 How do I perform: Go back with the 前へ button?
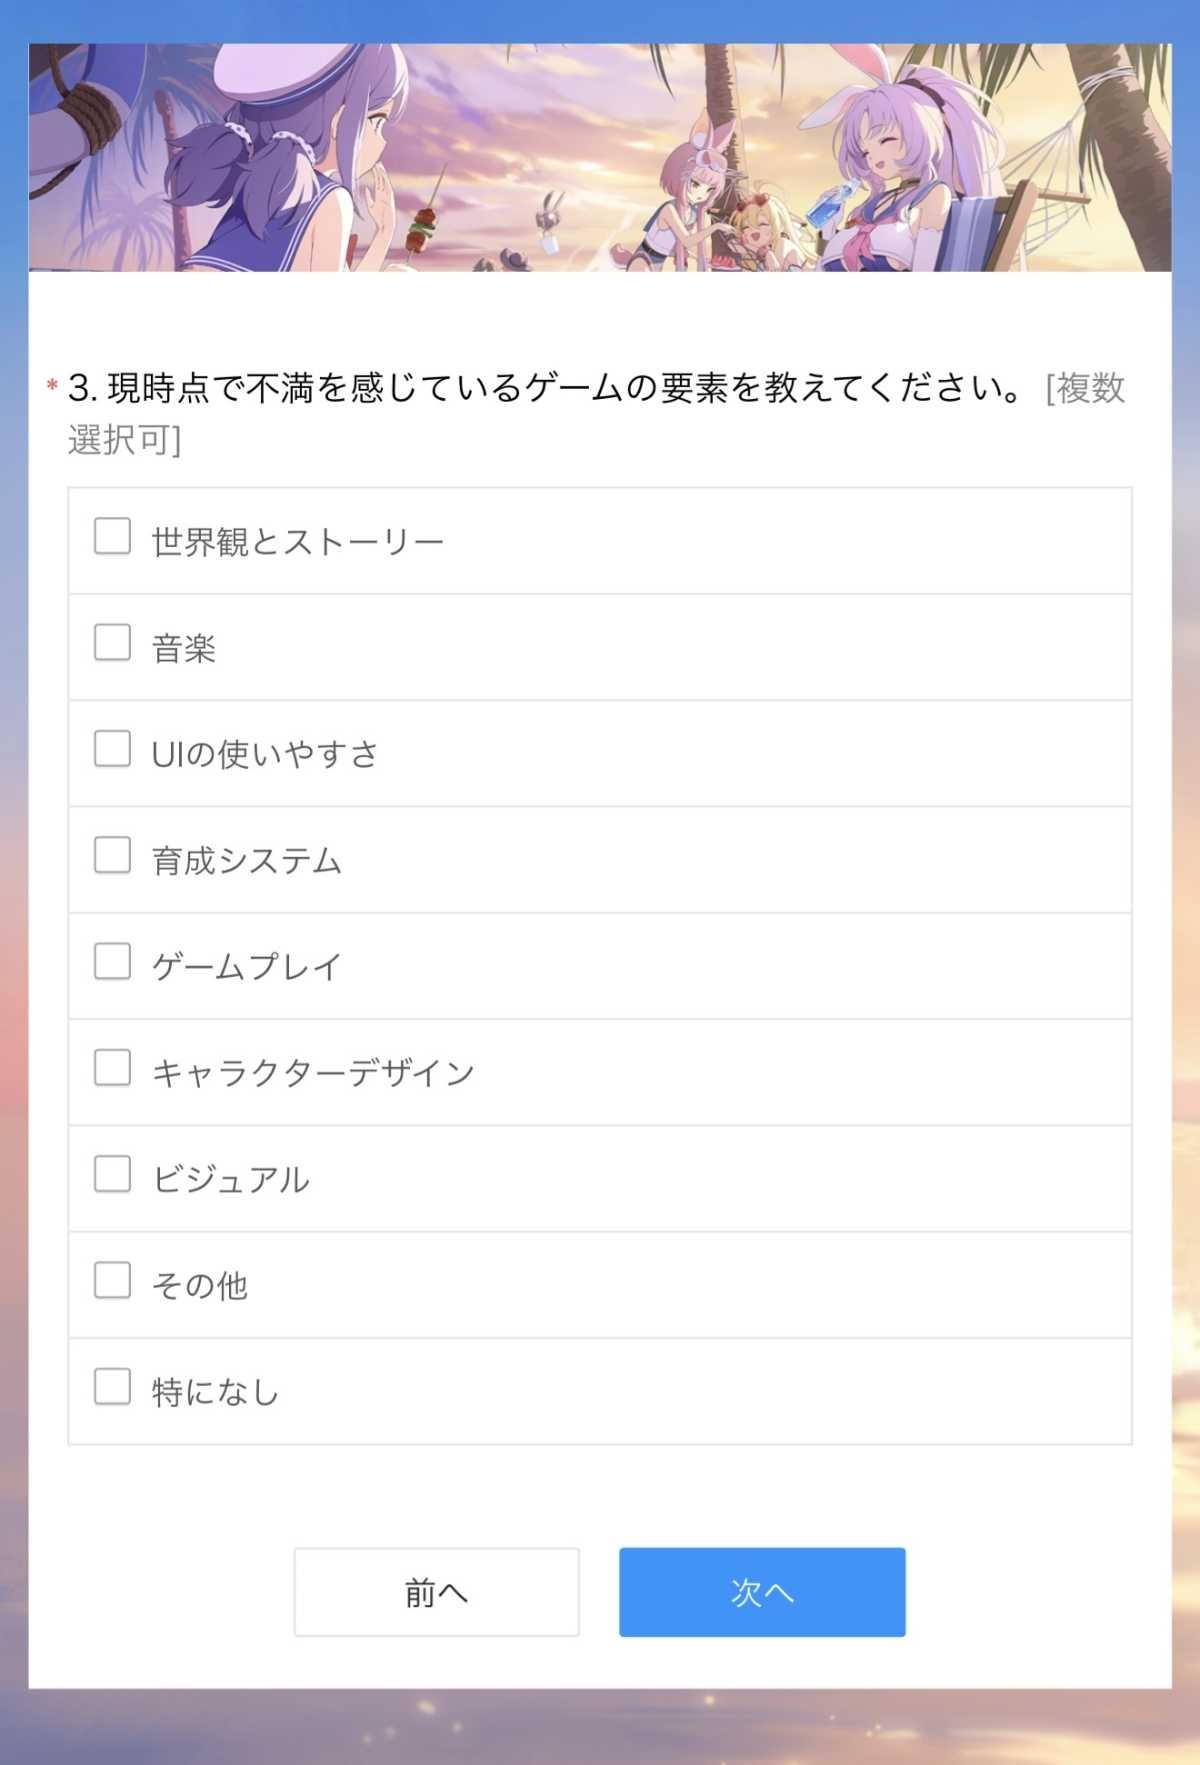436,1592
